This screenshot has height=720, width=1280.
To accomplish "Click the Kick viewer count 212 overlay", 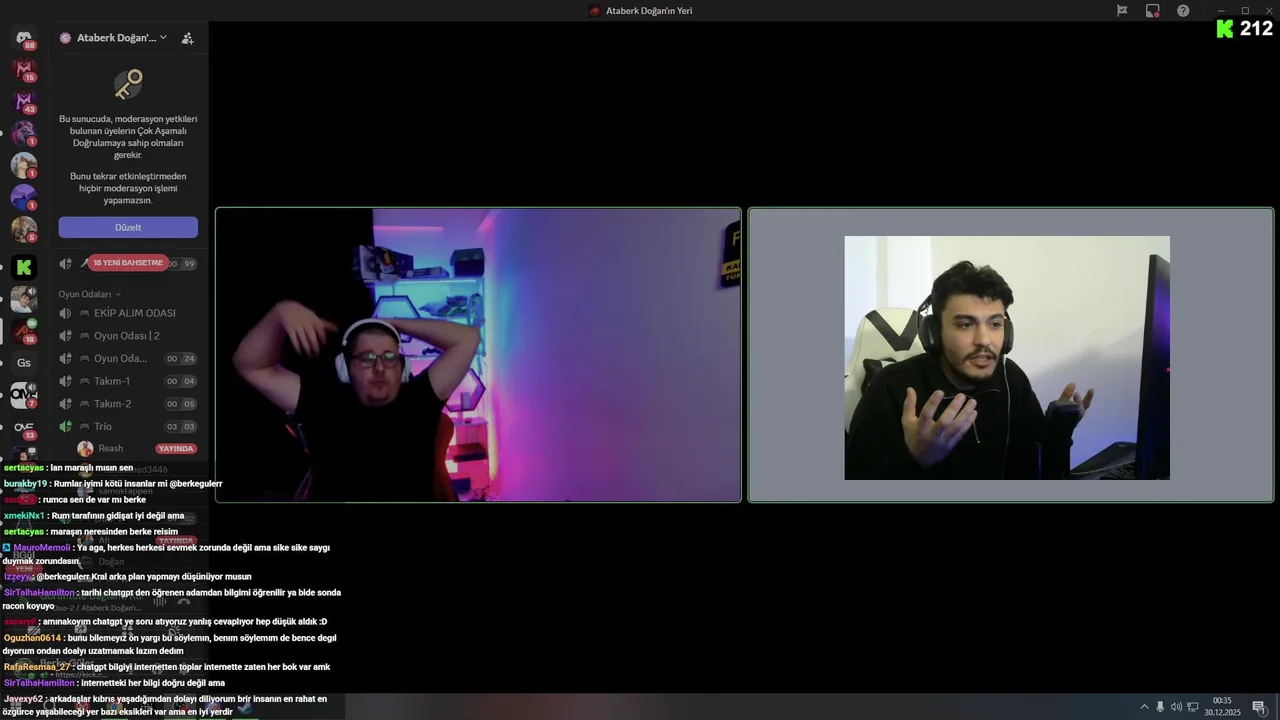I will coord(1244,29).
